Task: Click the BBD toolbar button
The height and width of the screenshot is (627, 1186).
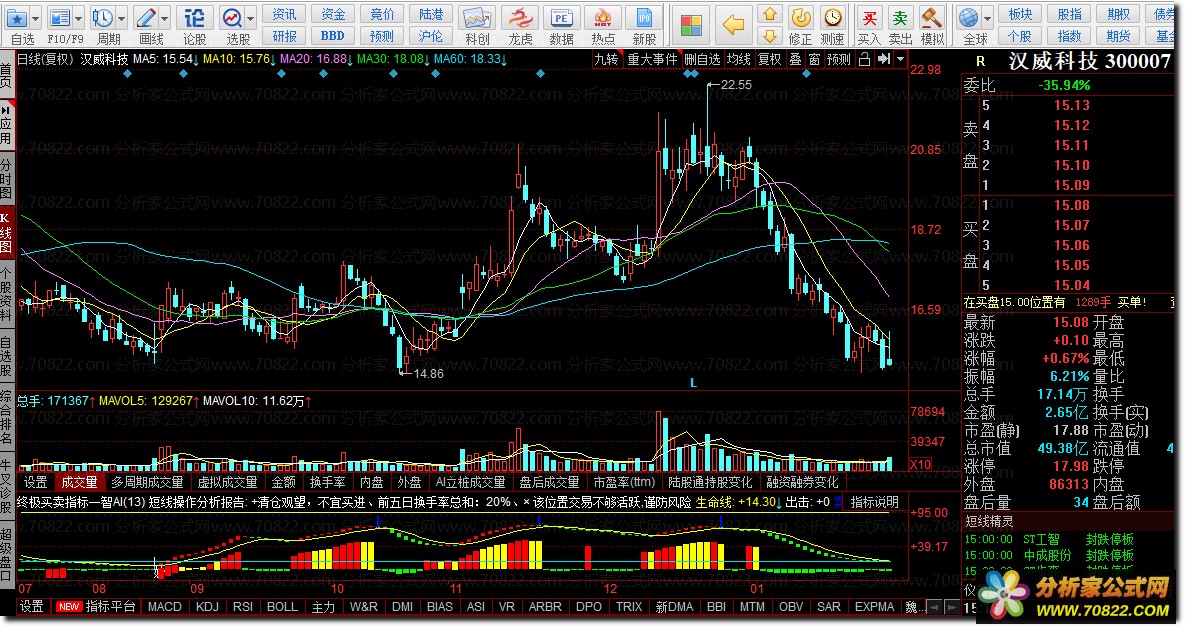Action: click(333, 36)
